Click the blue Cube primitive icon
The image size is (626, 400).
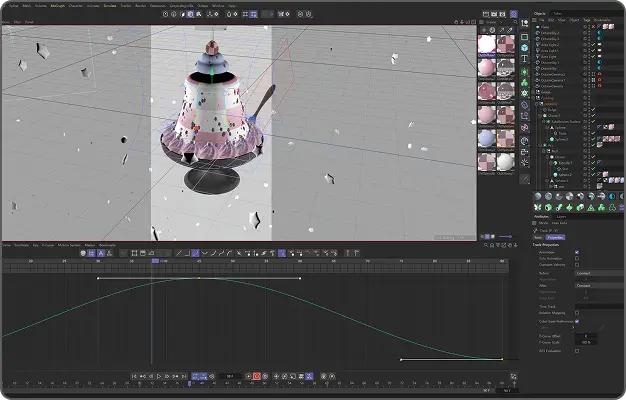point(525,48)
